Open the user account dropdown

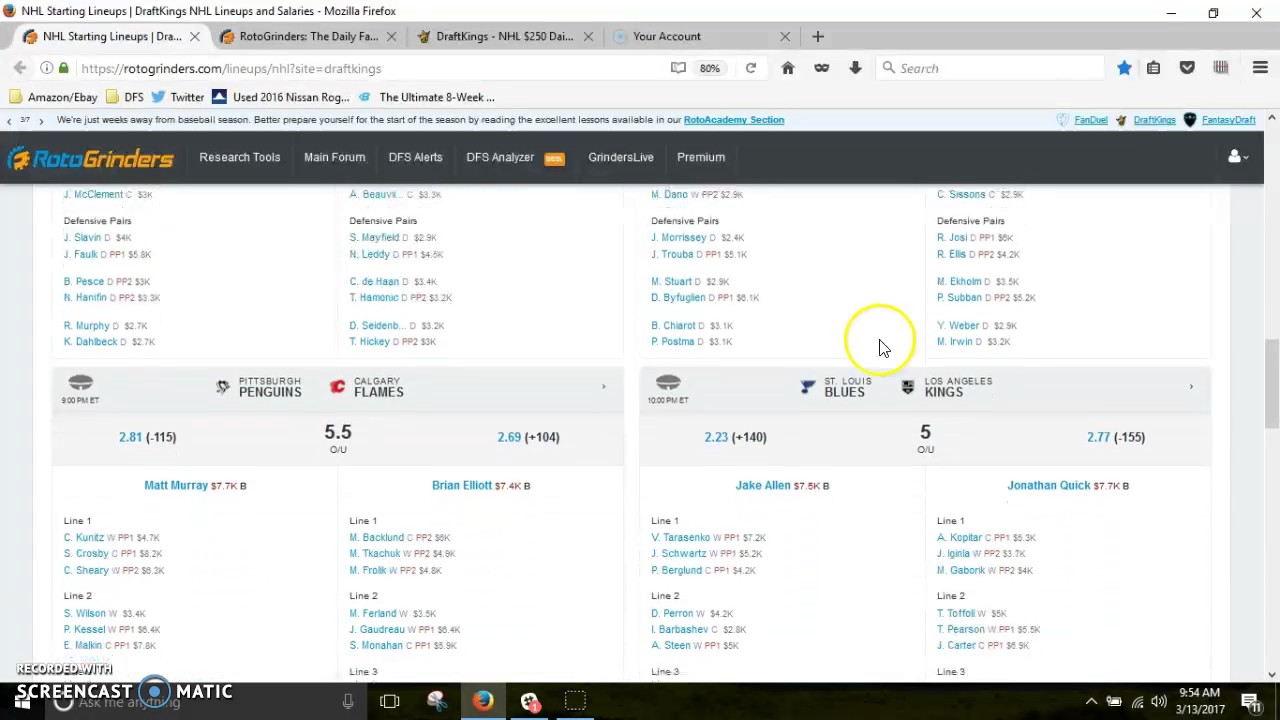[x=1238, y=157]
